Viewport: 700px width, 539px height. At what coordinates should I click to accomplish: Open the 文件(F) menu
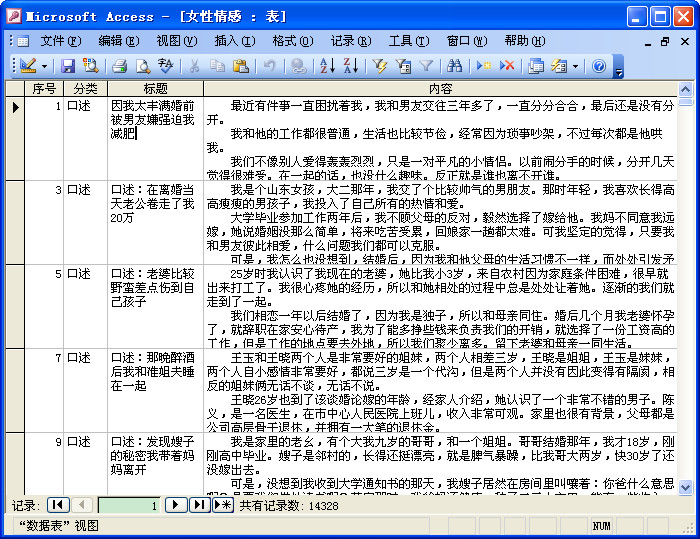click(61, 41)
